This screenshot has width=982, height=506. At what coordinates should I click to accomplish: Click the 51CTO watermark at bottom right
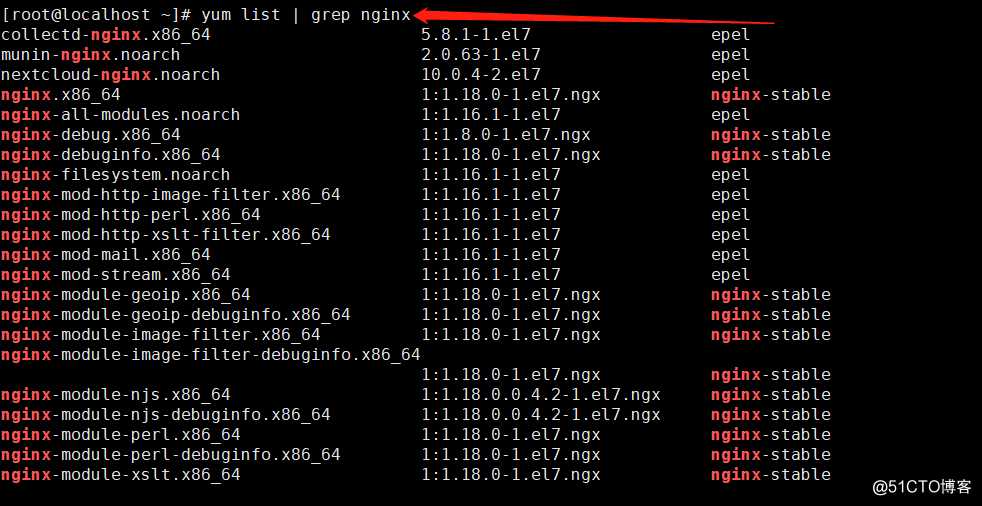pos(923,487)
